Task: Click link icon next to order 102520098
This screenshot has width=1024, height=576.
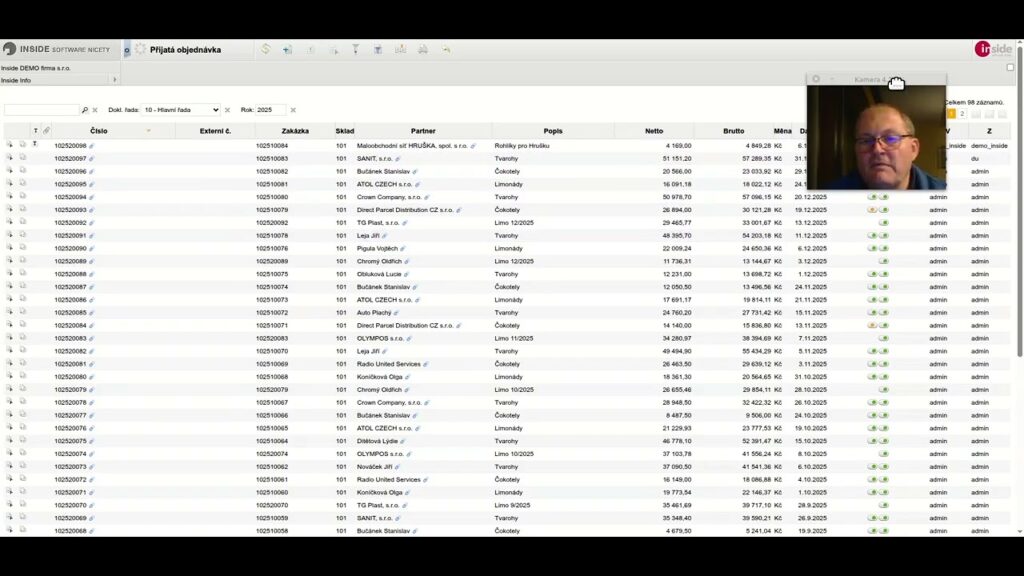Action: tap(92, 146)
